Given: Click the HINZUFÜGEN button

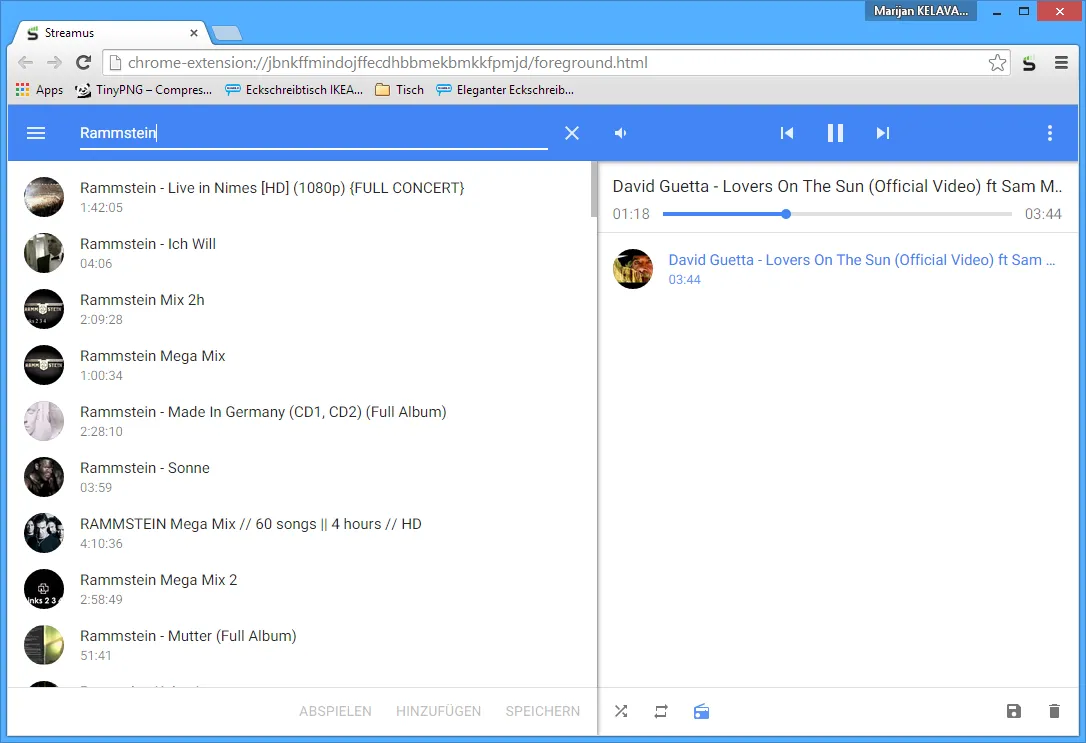Looking at the screenshot, I should [x=438, y=711].
